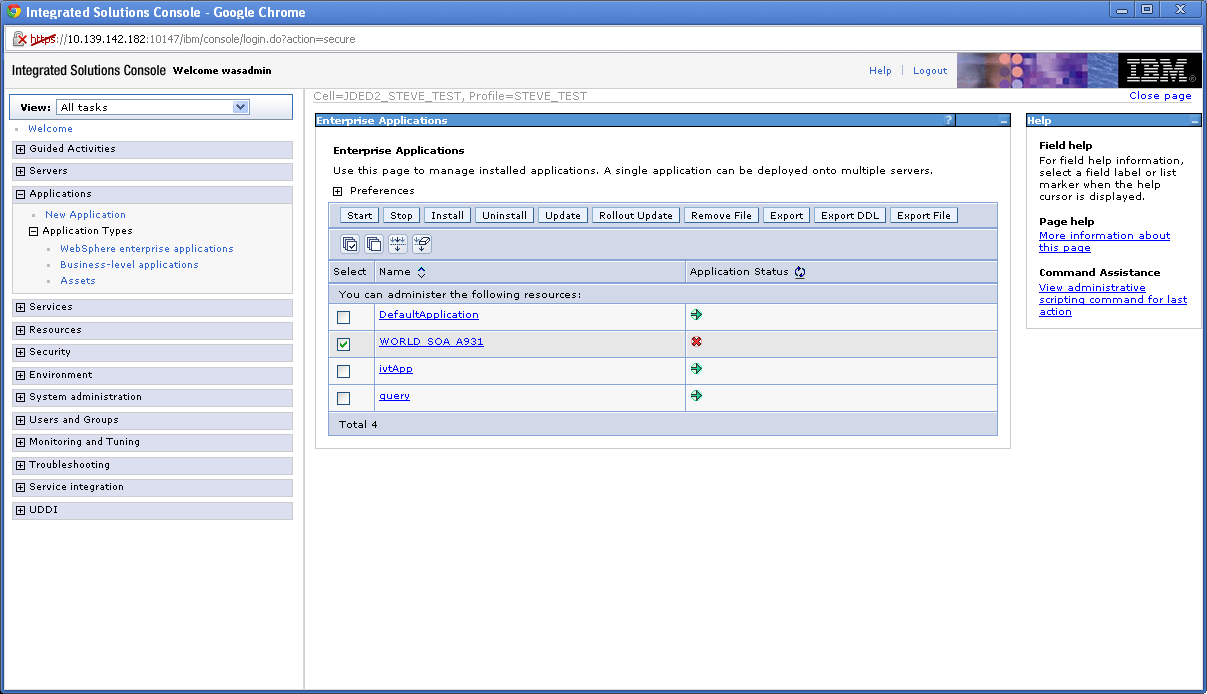Show the filter view icon
Viewport: 1207px width, 694px height.
click(x=398, y=244)
